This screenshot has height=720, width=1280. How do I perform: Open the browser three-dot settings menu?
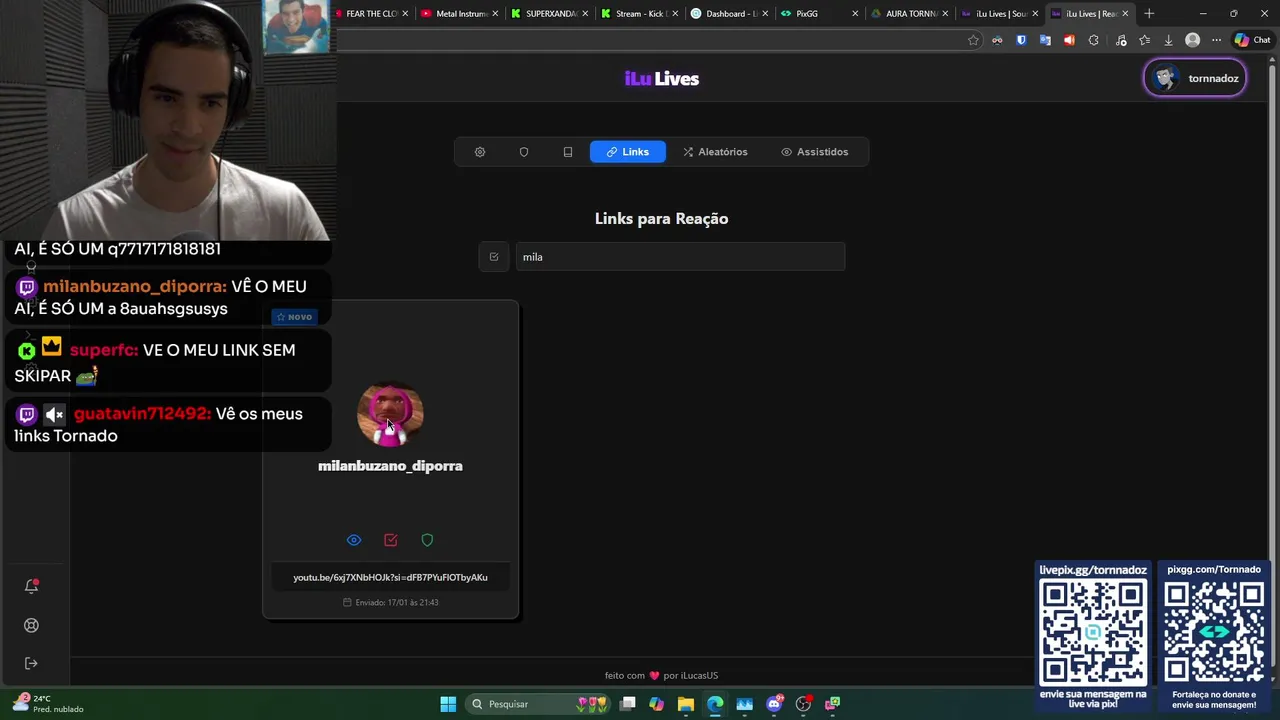[x=1216, y=40]
